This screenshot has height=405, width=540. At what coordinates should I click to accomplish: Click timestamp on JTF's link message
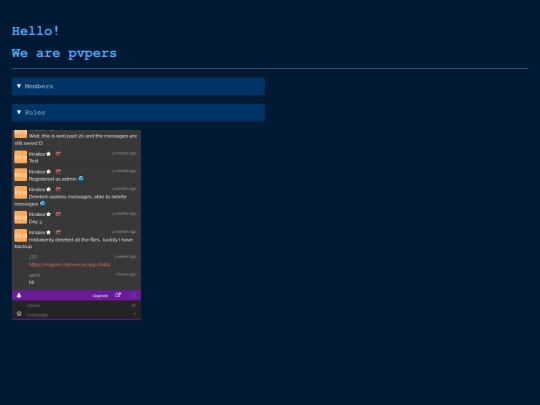point(125,257)
